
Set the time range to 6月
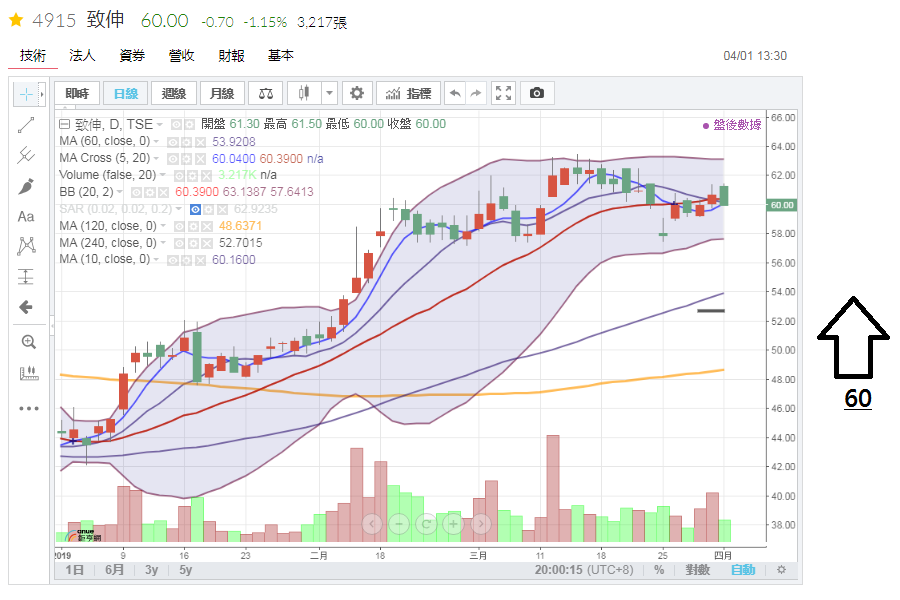(115, 570)
